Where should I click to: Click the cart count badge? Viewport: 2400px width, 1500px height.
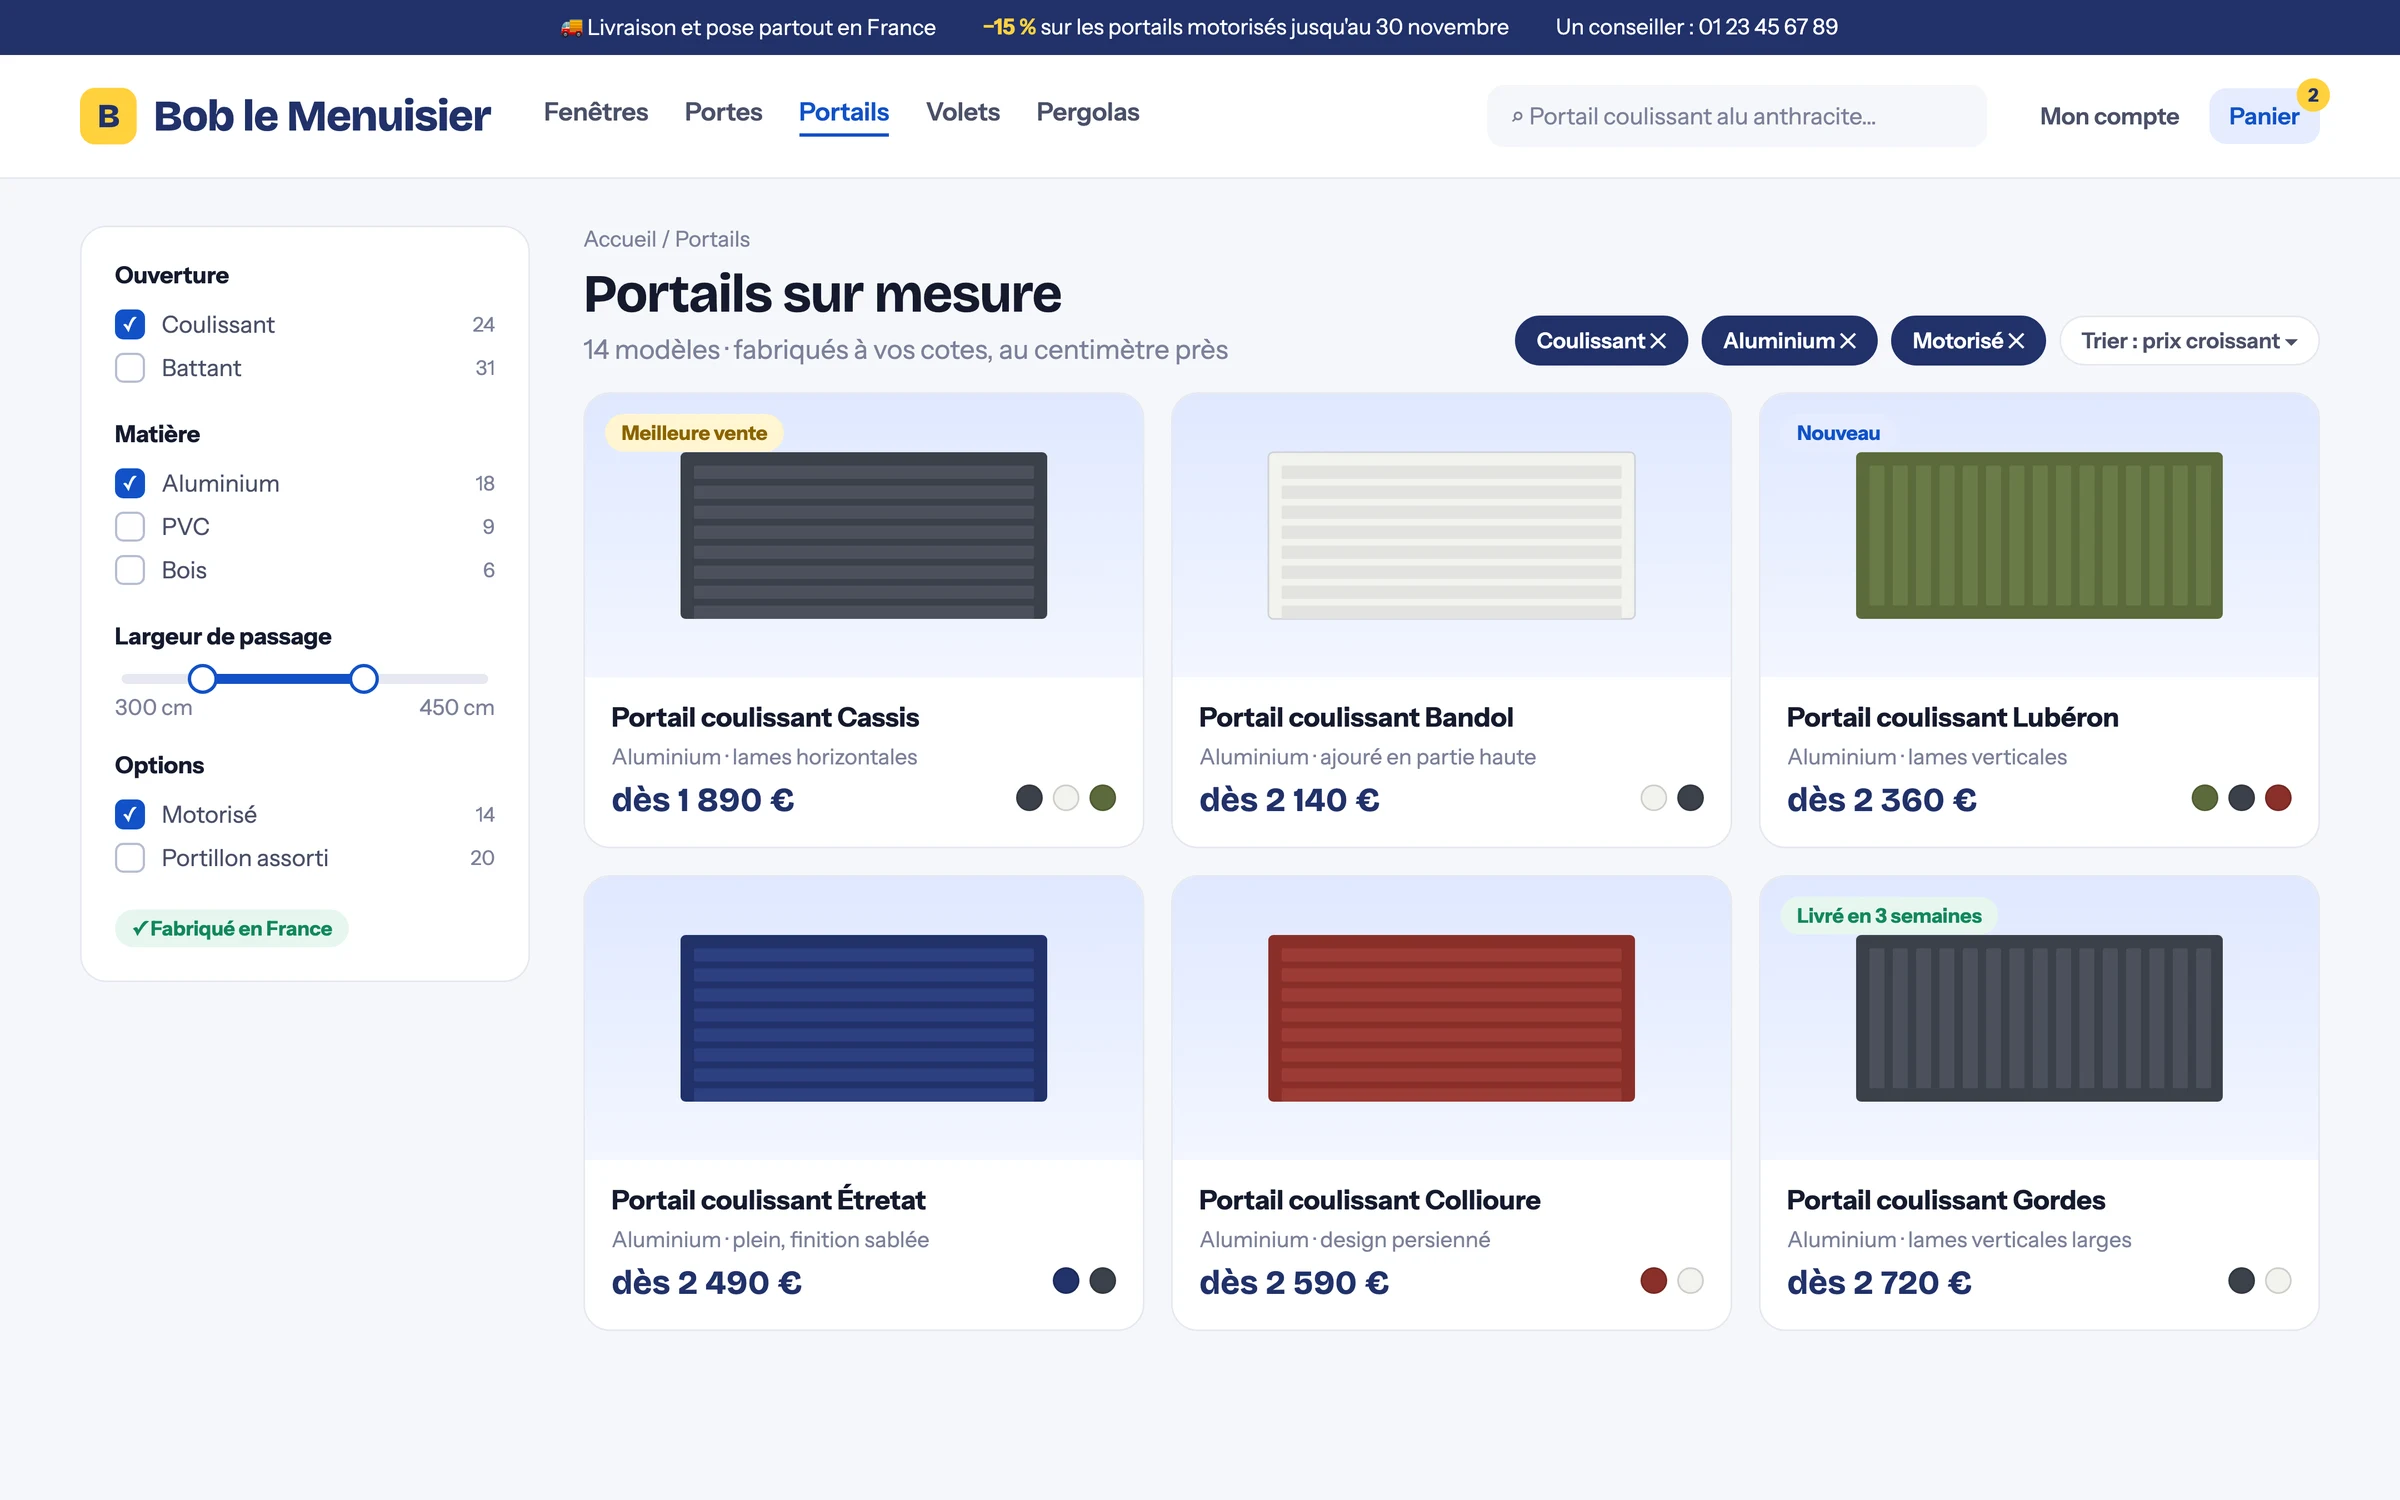(2312, 95)
